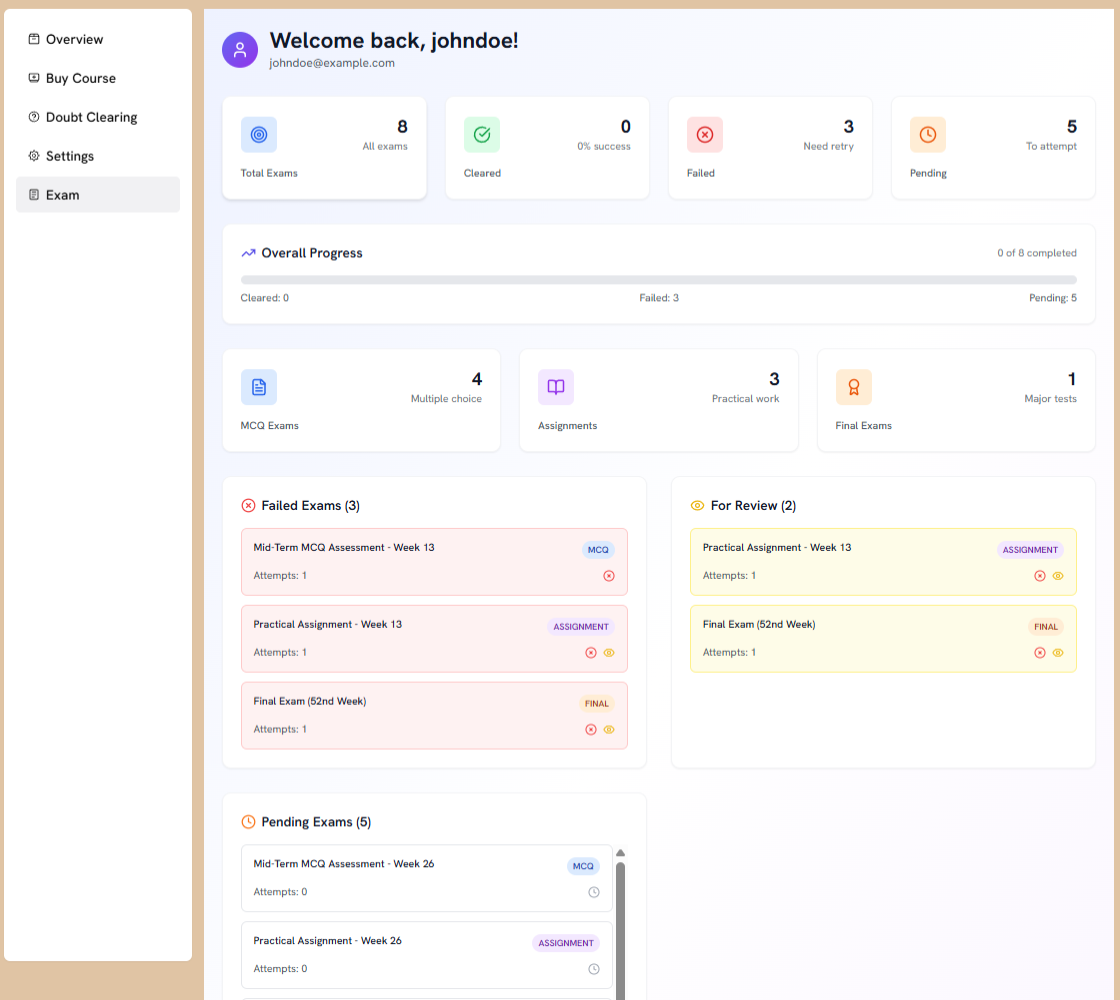Viewport: 1120px width, 1000px height.
Task: Click the Total Exams target icon
Action: 259,134
